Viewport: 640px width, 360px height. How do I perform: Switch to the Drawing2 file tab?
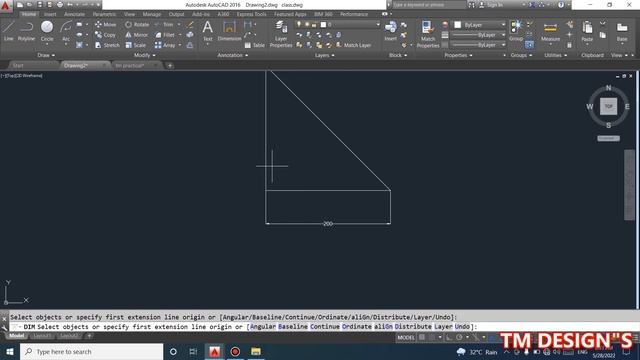76,65
